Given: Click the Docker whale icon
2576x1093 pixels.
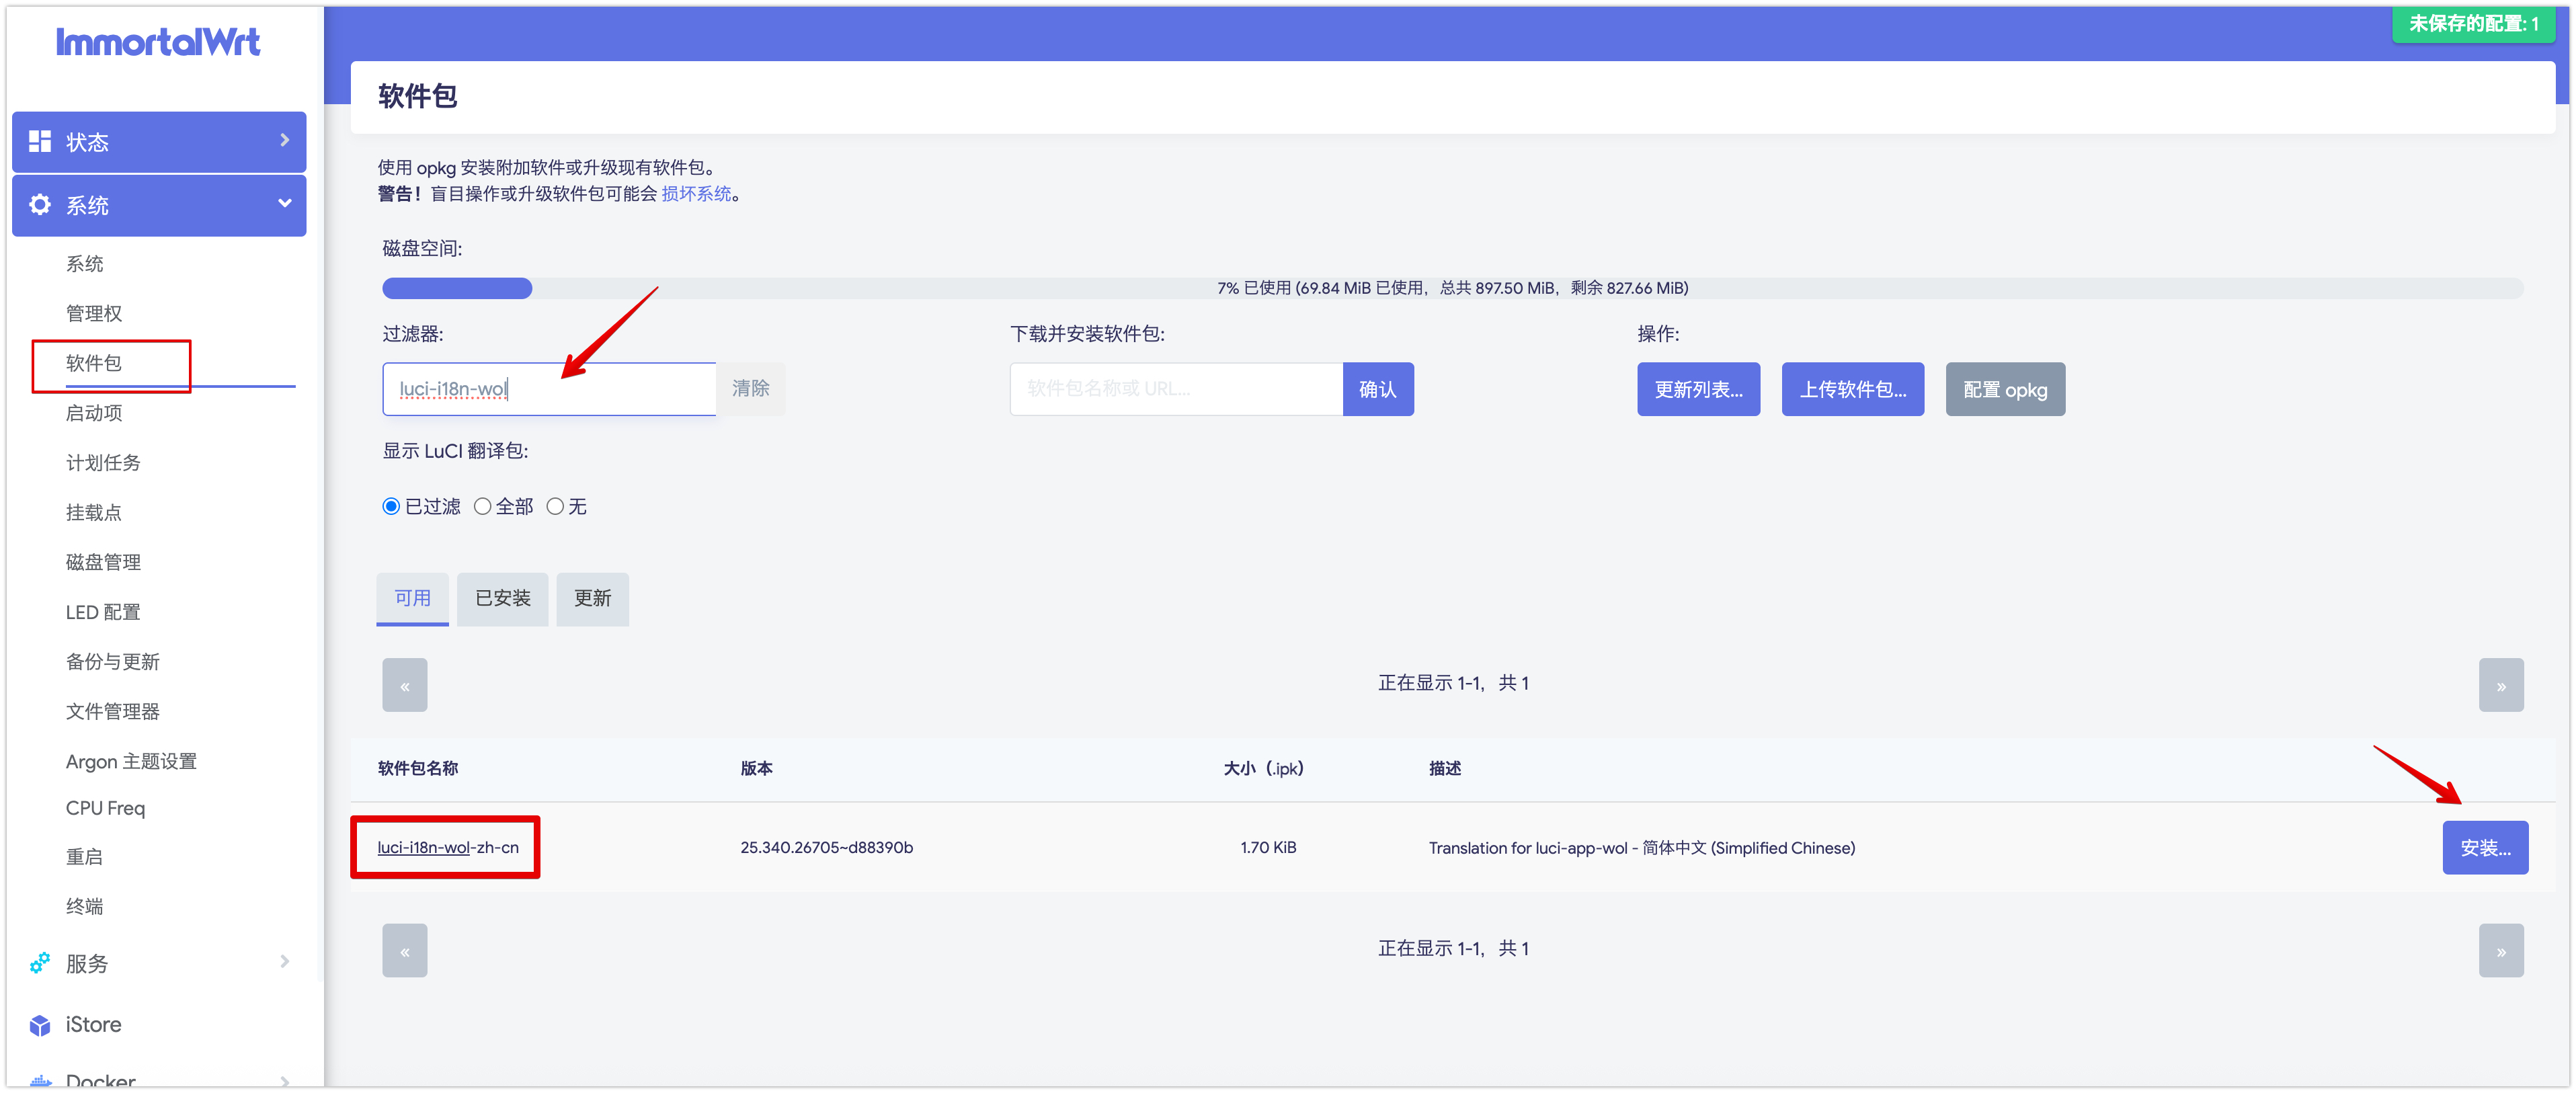Looking at the screenshot, I should tap(40, 1081).
